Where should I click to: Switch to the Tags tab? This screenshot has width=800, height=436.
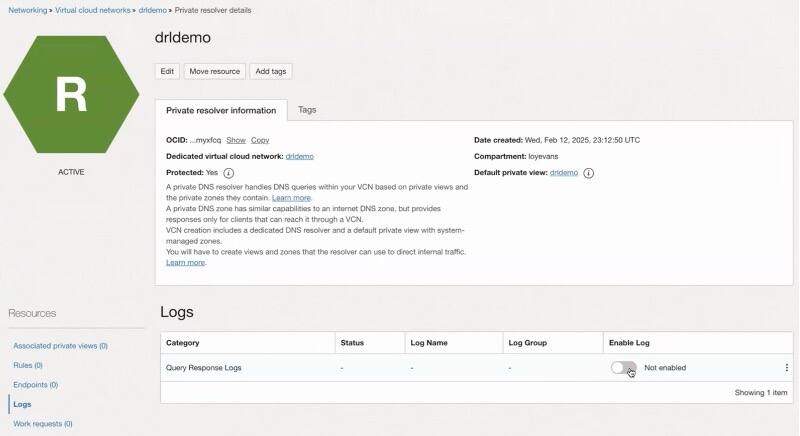click(x=307, y=110)
